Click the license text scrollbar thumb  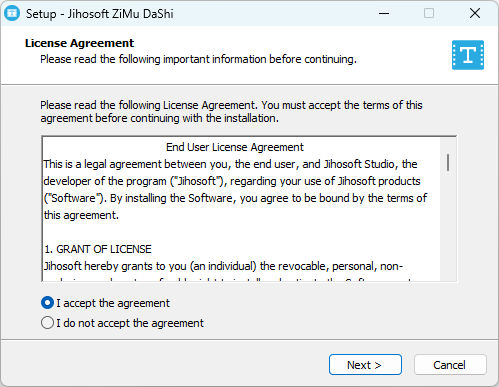click(448, 162)
